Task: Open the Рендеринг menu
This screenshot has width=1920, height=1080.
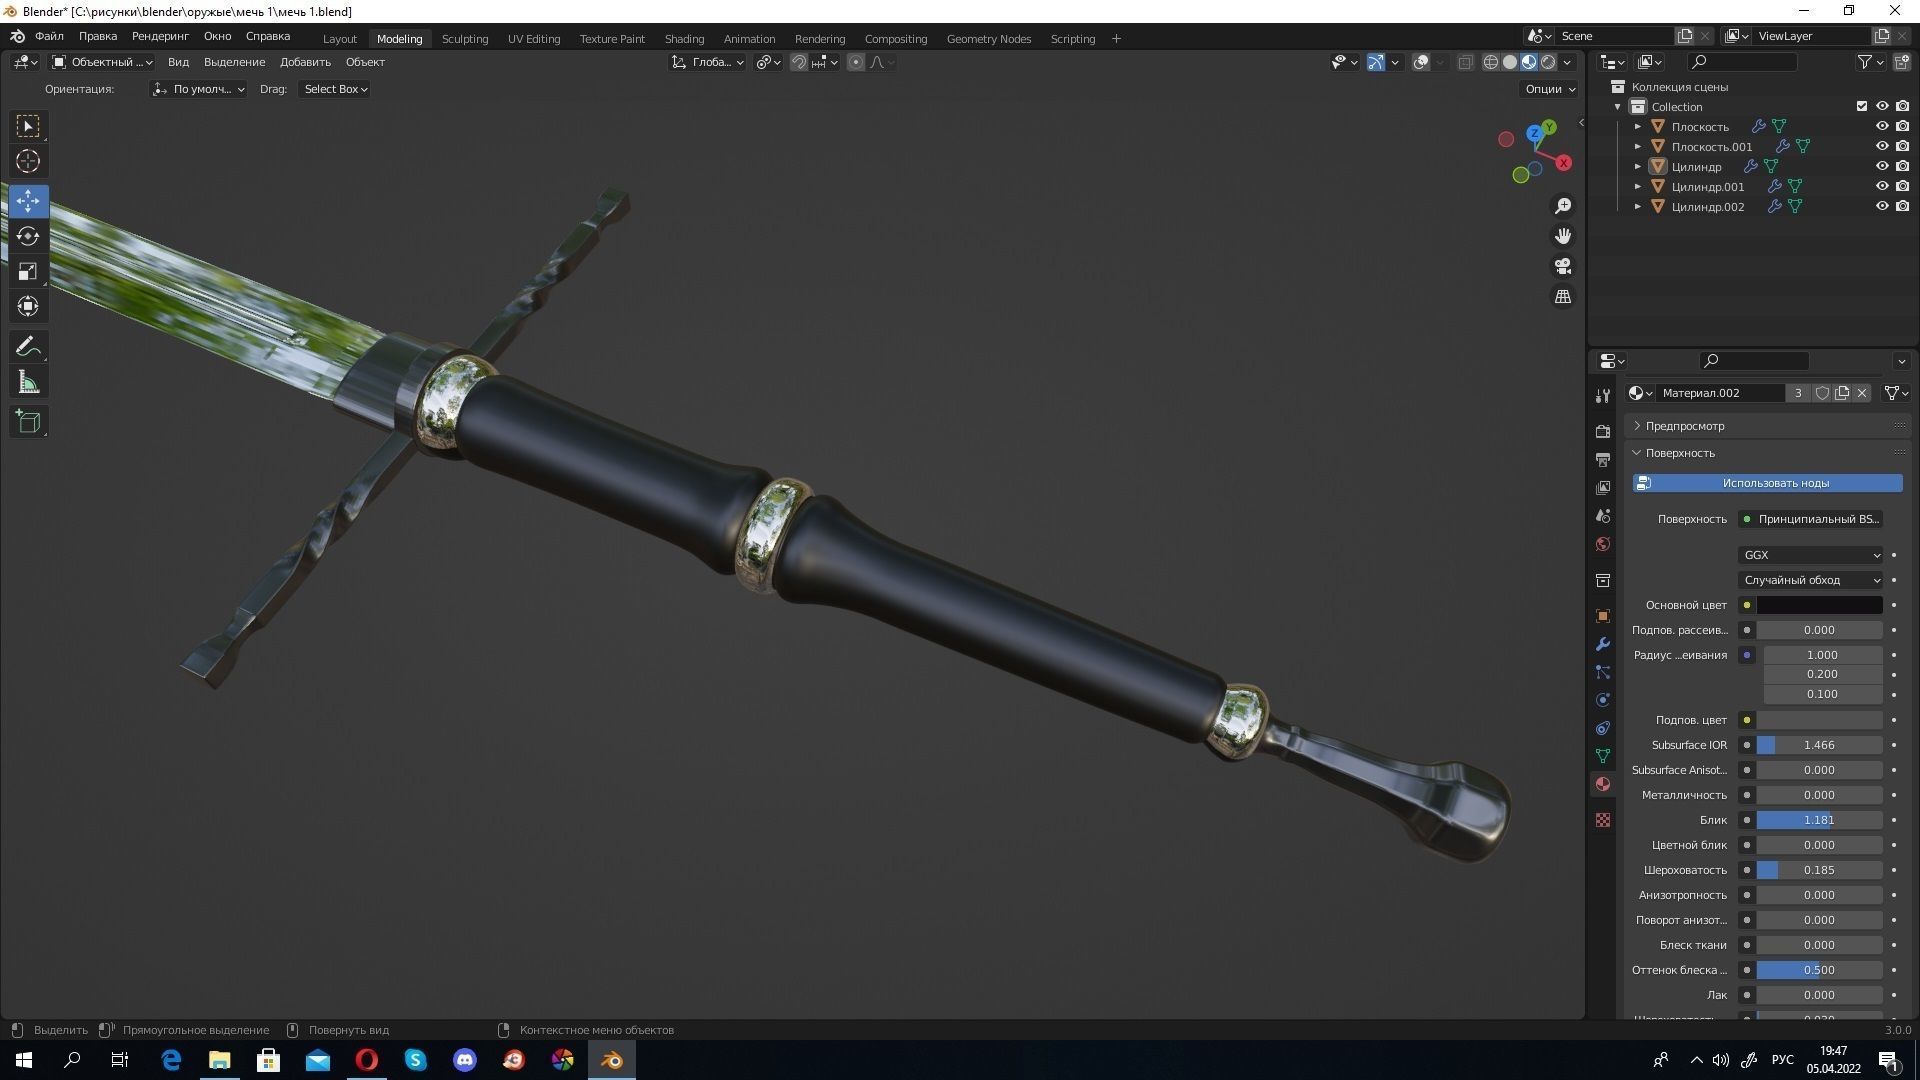Action: (x=159, y=35)
